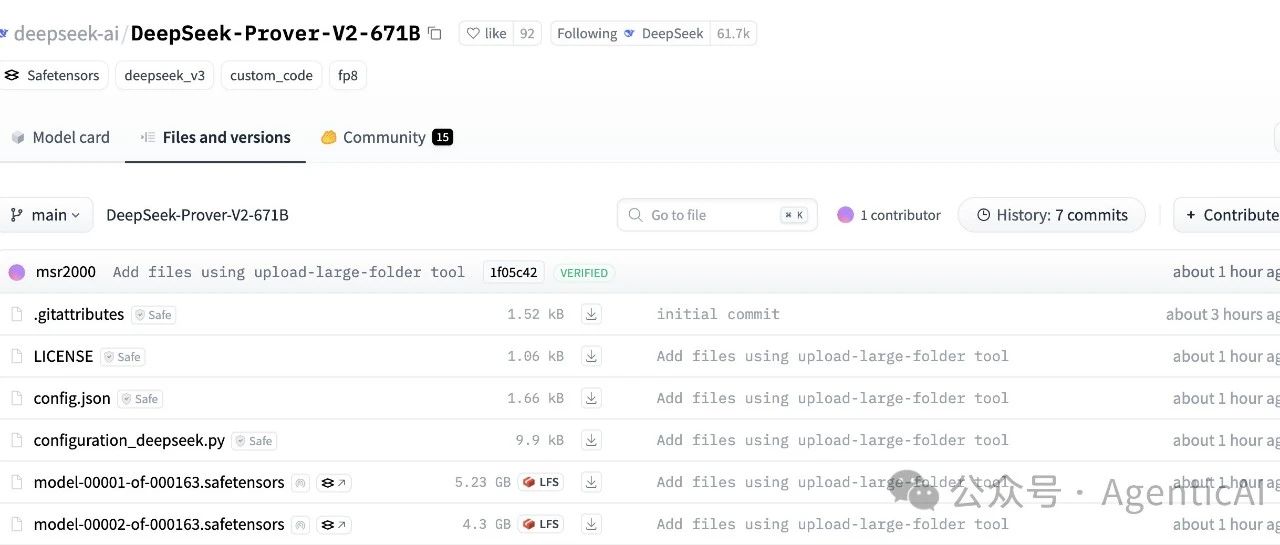Click the LFS badge for model-00001
1280x545 pixels.
pyautogui.click(x=540, y=482)
